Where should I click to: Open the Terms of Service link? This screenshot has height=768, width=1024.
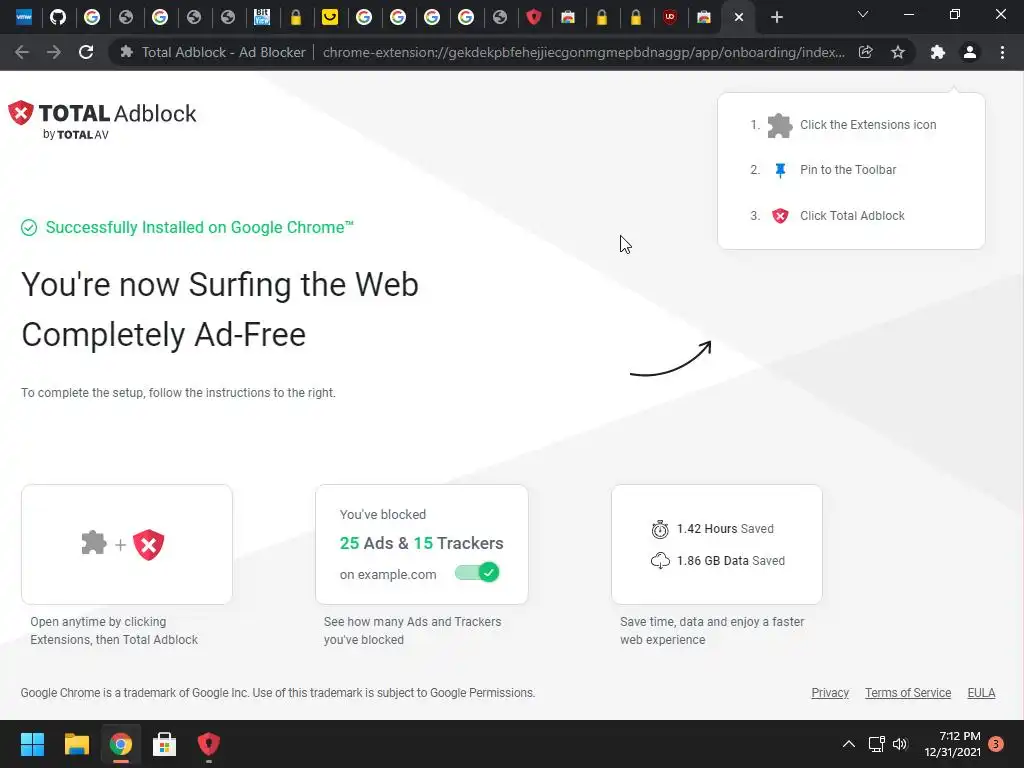(x=908, y=693)
